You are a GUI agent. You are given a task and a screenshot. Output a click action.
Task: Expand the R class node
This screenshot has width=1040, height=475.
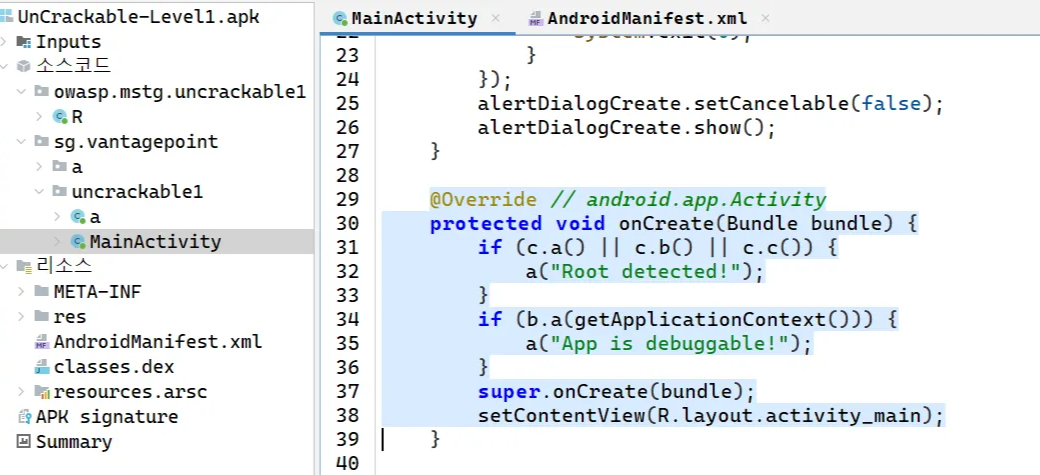click(40, 117)
